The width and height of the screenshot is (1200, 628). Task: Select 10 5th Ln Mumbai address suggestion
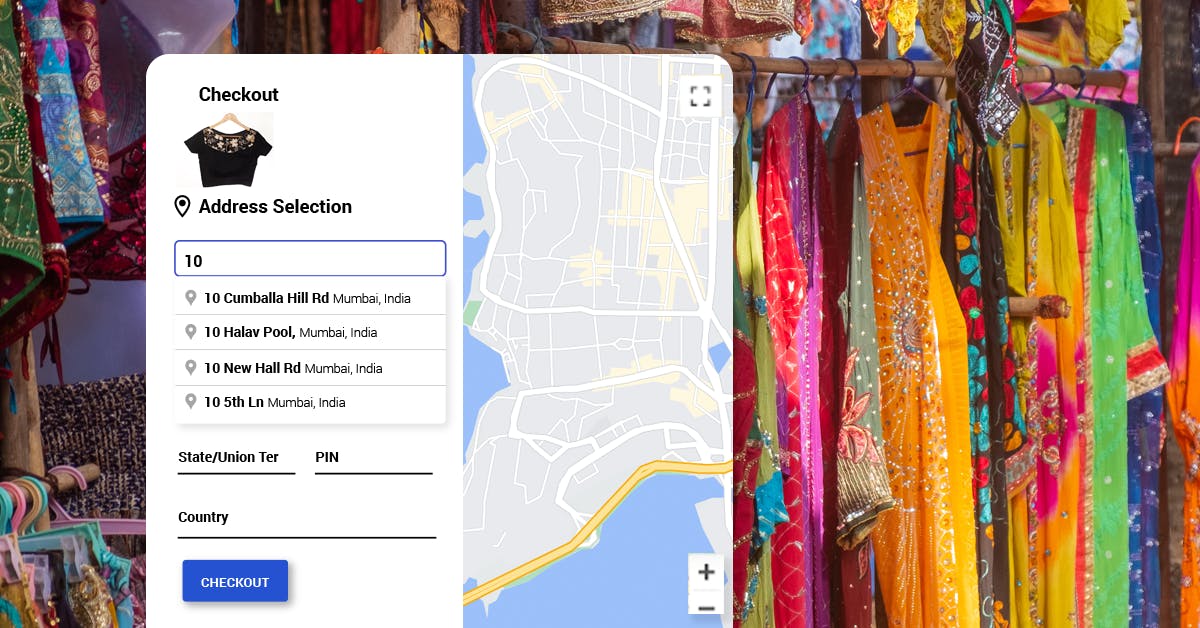click(x=276, y=402)
